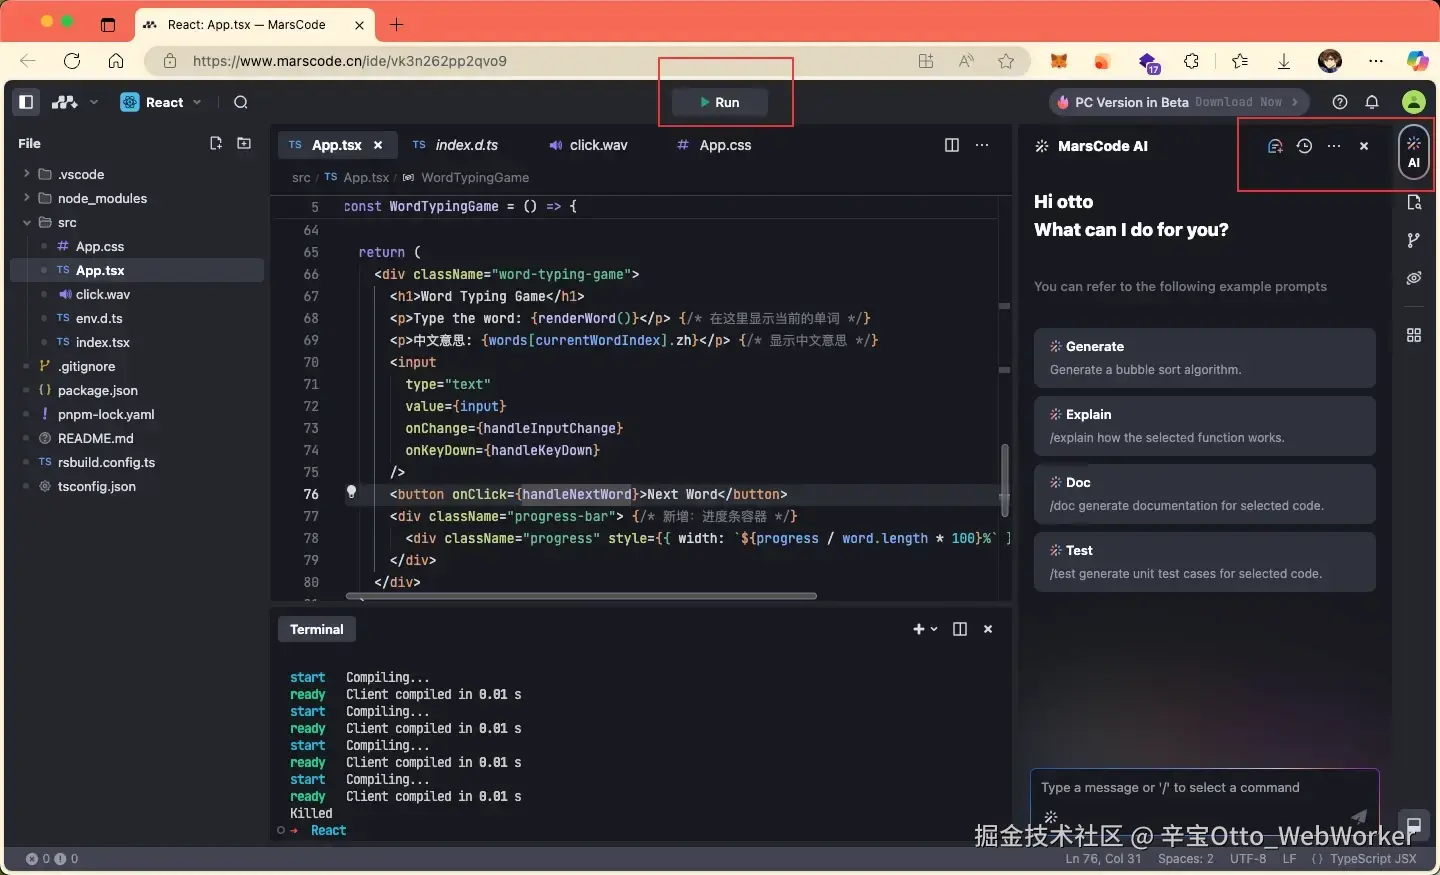Image resolution: width=1440 pixels, height=875 pixels.
Task: Click new AI chat icon
Action: click(x=1275, y=146)
